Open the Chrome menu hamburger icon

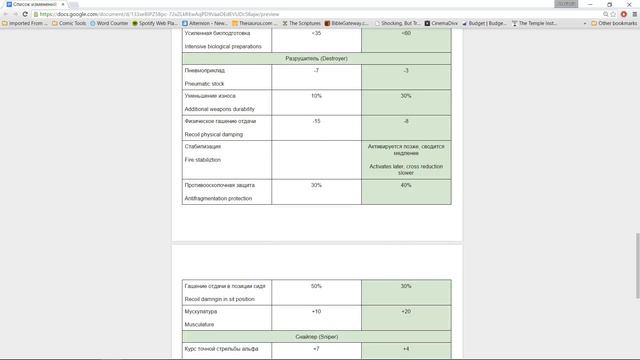(635, 14)
